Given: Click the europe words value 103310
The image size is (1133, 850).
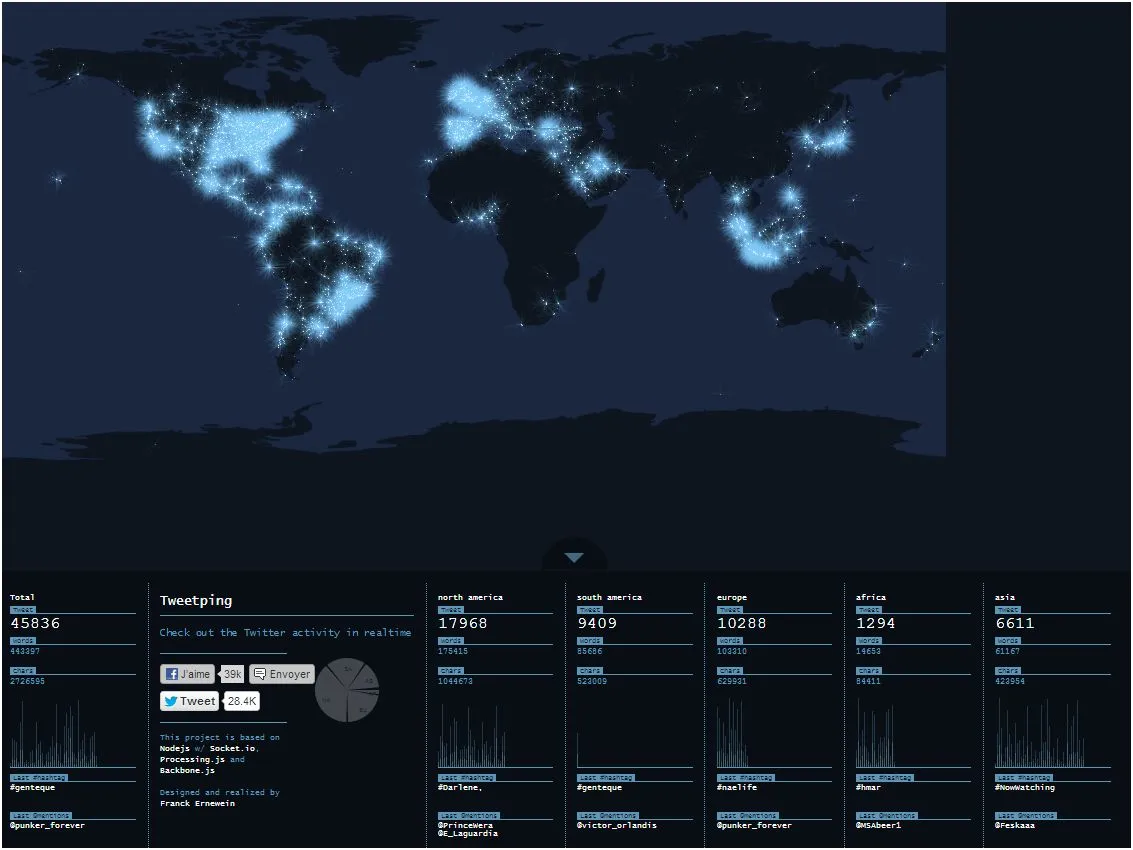Looking at the screenshot, I should coord(732,652).
